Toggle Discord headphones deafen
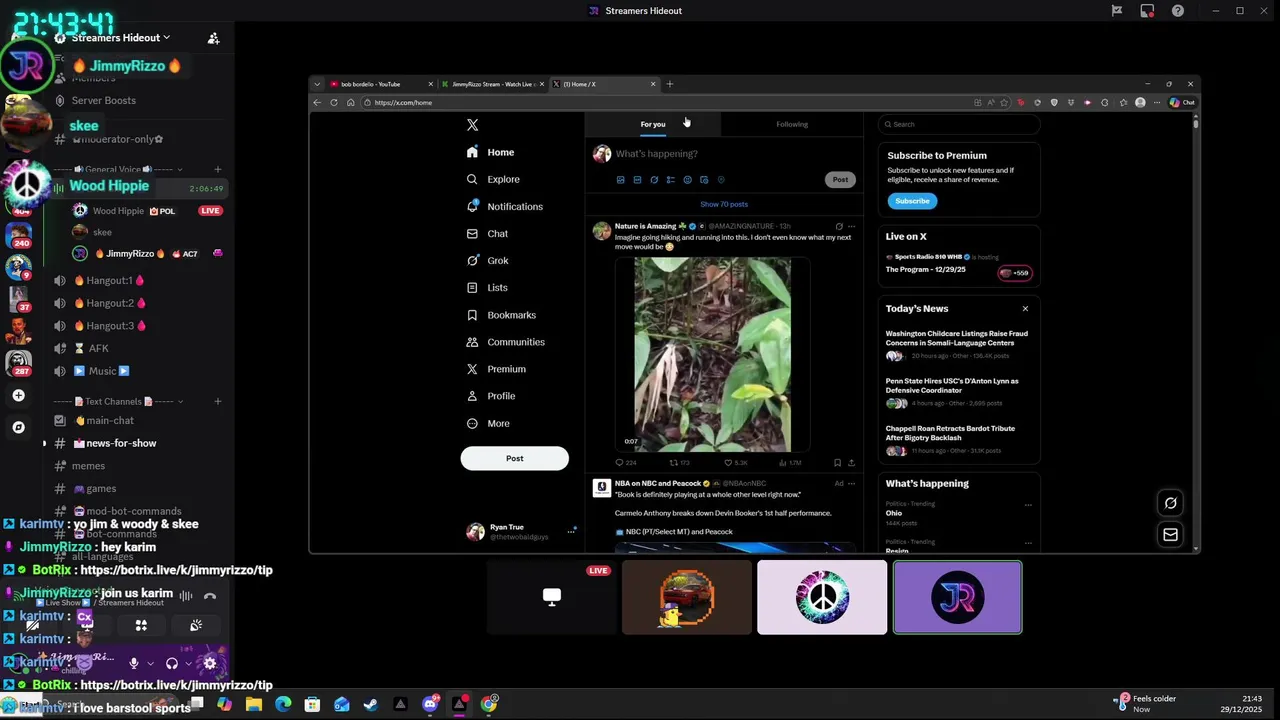This screenshot has width=1280, height=720. (172, 663)
